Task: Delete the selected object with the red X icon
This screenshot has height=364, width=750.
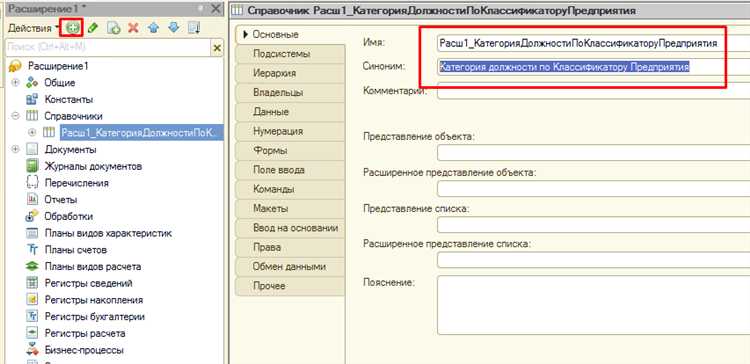Action: click(x=133, y=28)
